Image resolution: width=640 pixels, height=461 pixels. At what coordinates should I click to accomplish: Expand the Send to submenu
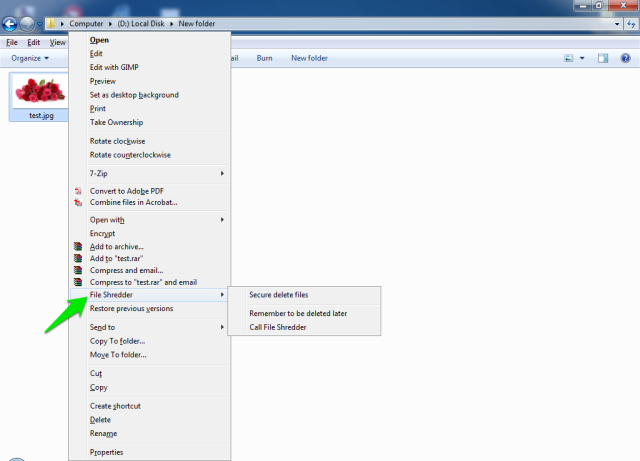150,327
